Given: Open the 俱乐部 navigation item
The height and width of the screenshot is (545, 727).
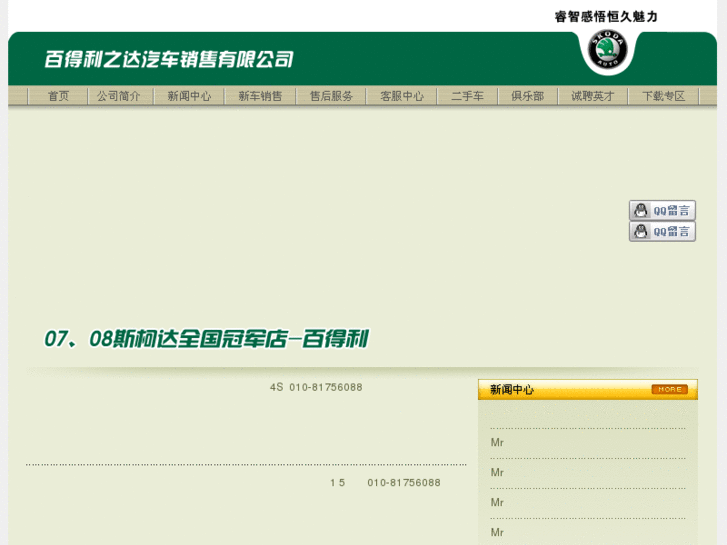Looking at the screenshot, I should click(528, 96).
